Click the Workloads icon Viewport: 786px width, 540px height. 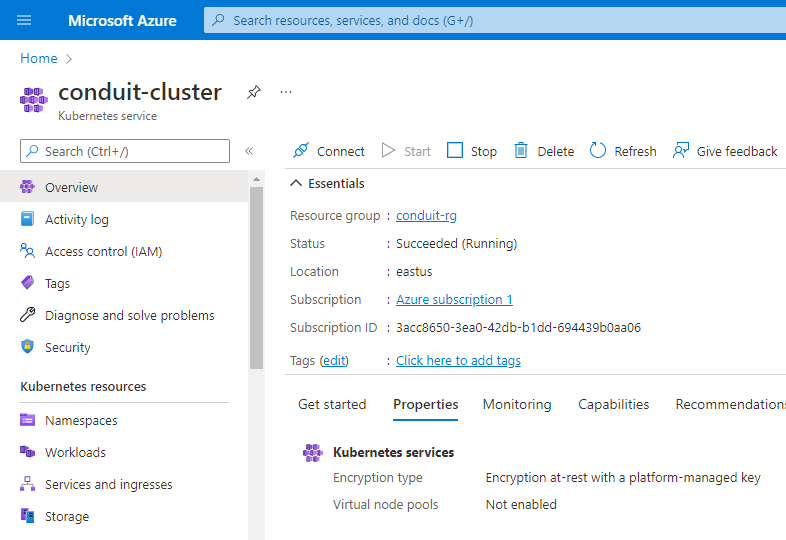point(28,452)
